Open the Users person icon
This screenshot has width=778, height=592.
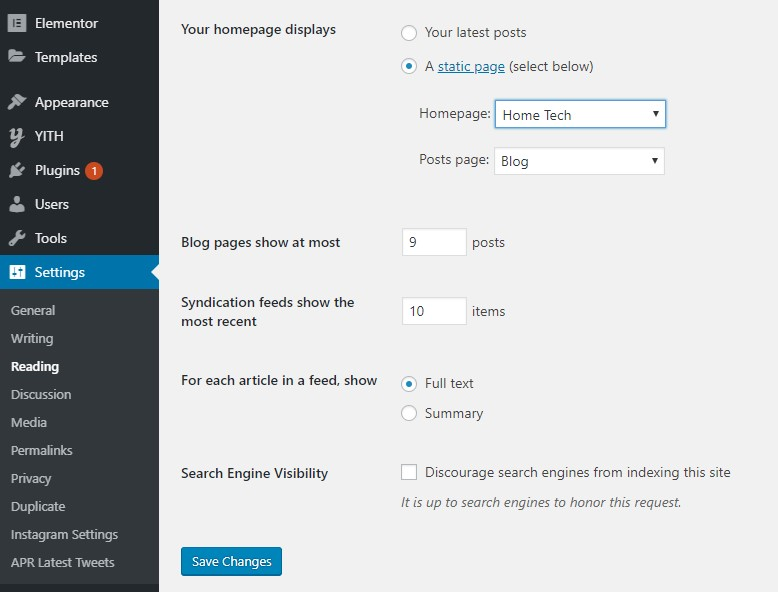pos(17,204)
